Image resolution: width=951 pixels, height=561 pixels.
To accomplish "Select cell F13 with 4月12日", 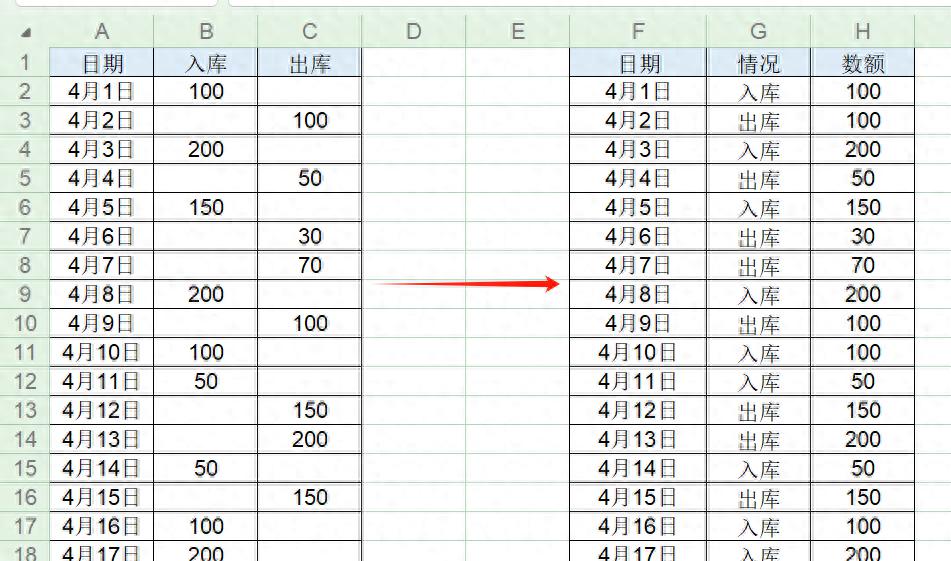I will pos(638,410).
